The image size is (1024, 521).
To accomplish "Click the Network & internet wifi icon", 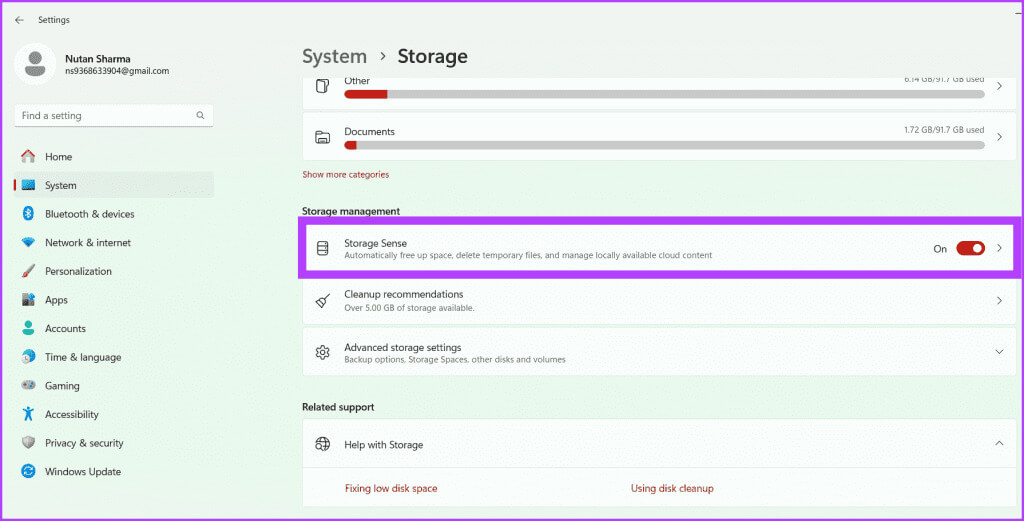I will (28, 242).
